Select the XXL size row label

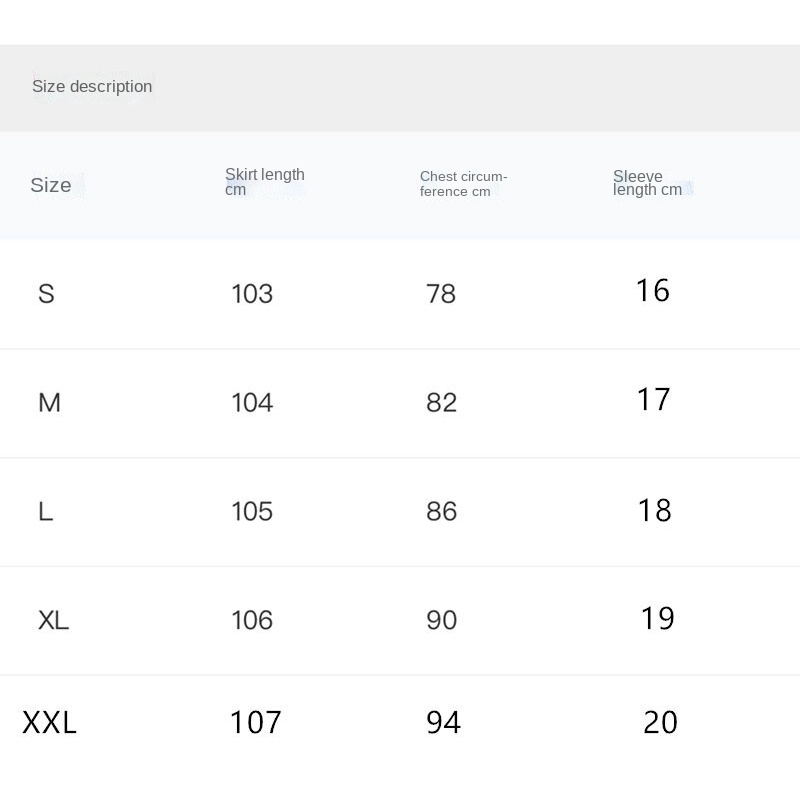coord(49,722)
